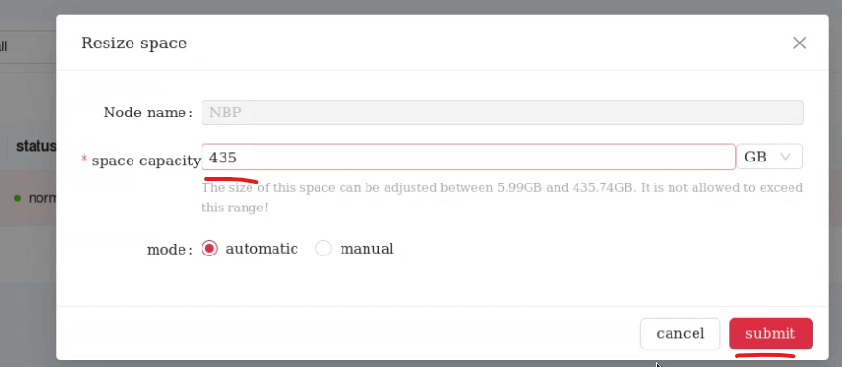
Task: Expand the unit selector chevron arrow
Action: click(x=785, y=157)
